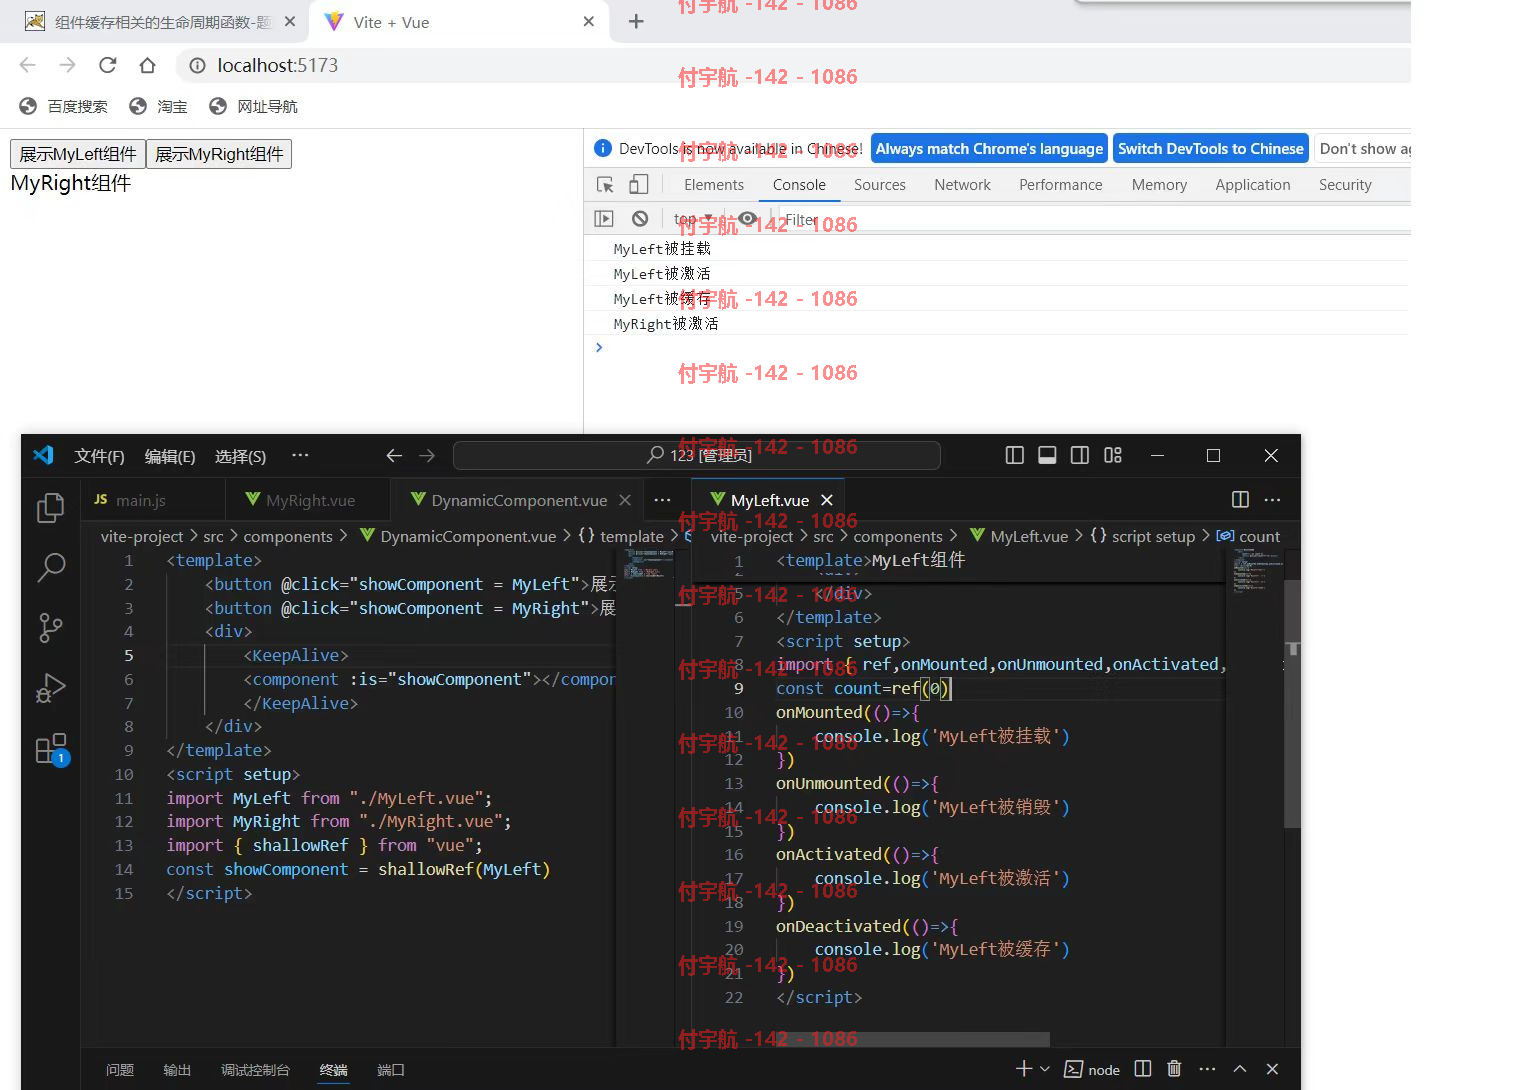Open the 选择(S) menu in VS Code

click(240, 456)
